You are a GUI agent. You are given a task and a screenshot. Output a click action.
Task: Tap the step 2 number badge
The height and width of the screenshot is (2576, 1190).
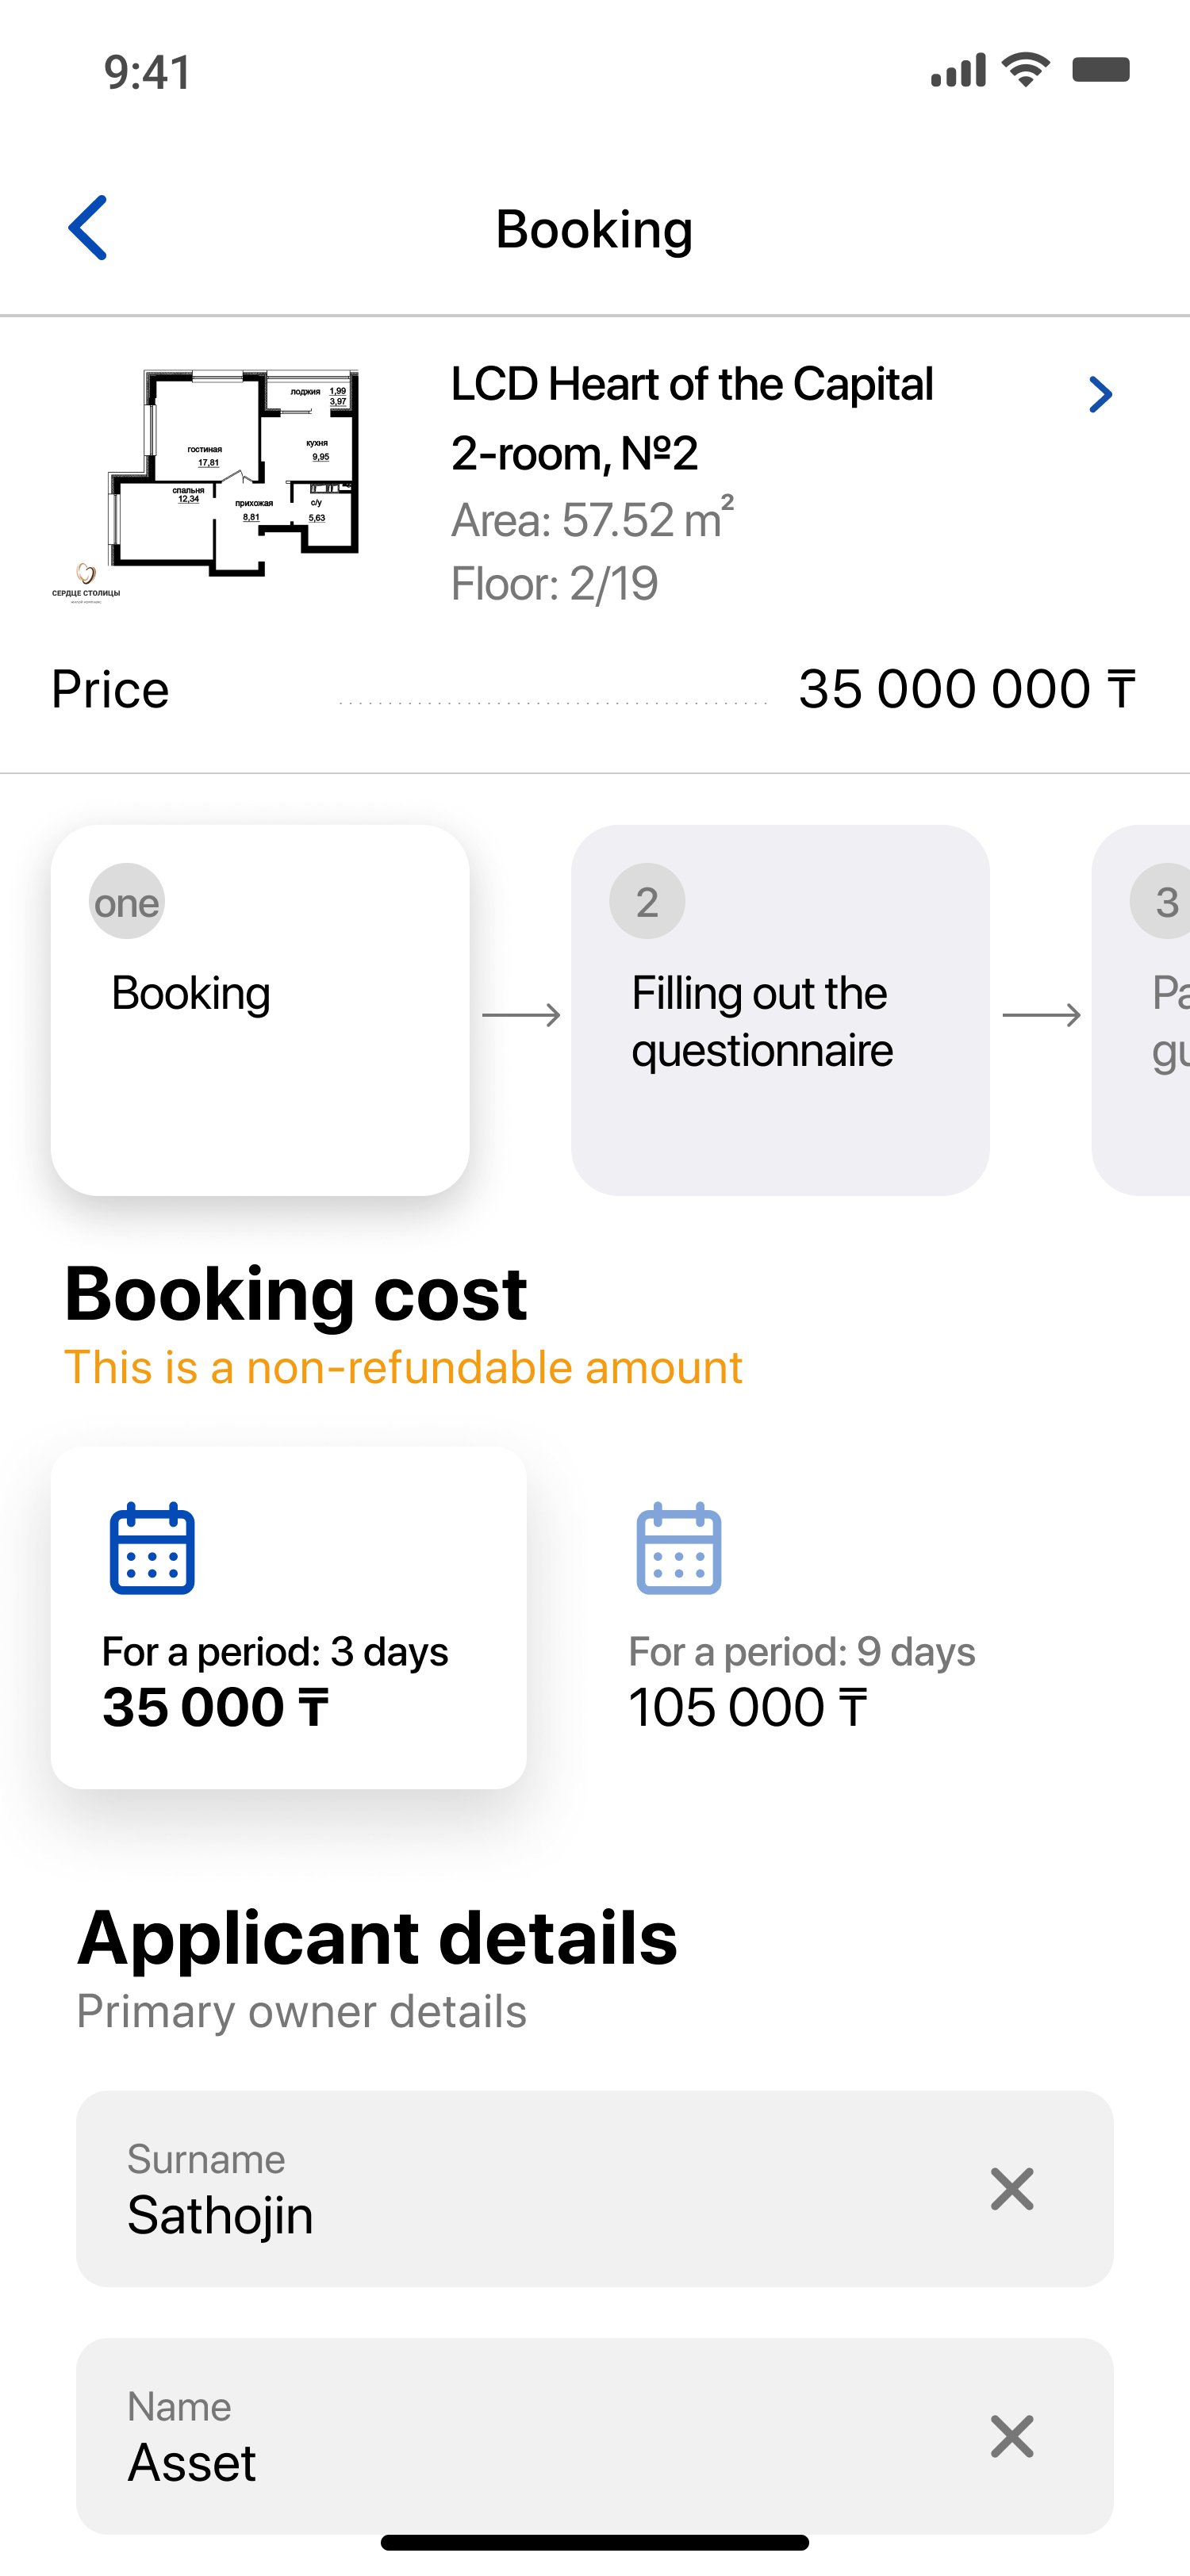(647, 901)
